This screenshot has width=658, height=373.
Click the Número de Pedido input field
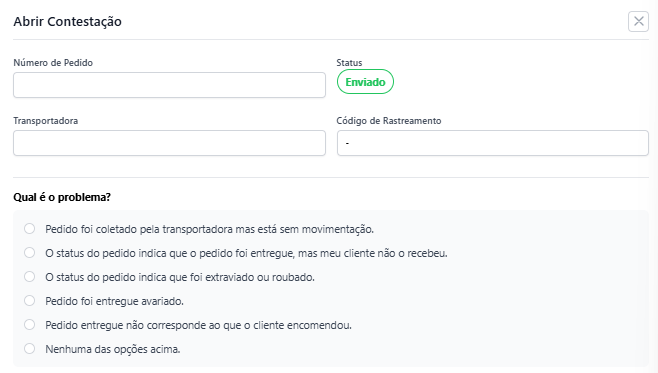pyautogui.click(x=169, y=85)
